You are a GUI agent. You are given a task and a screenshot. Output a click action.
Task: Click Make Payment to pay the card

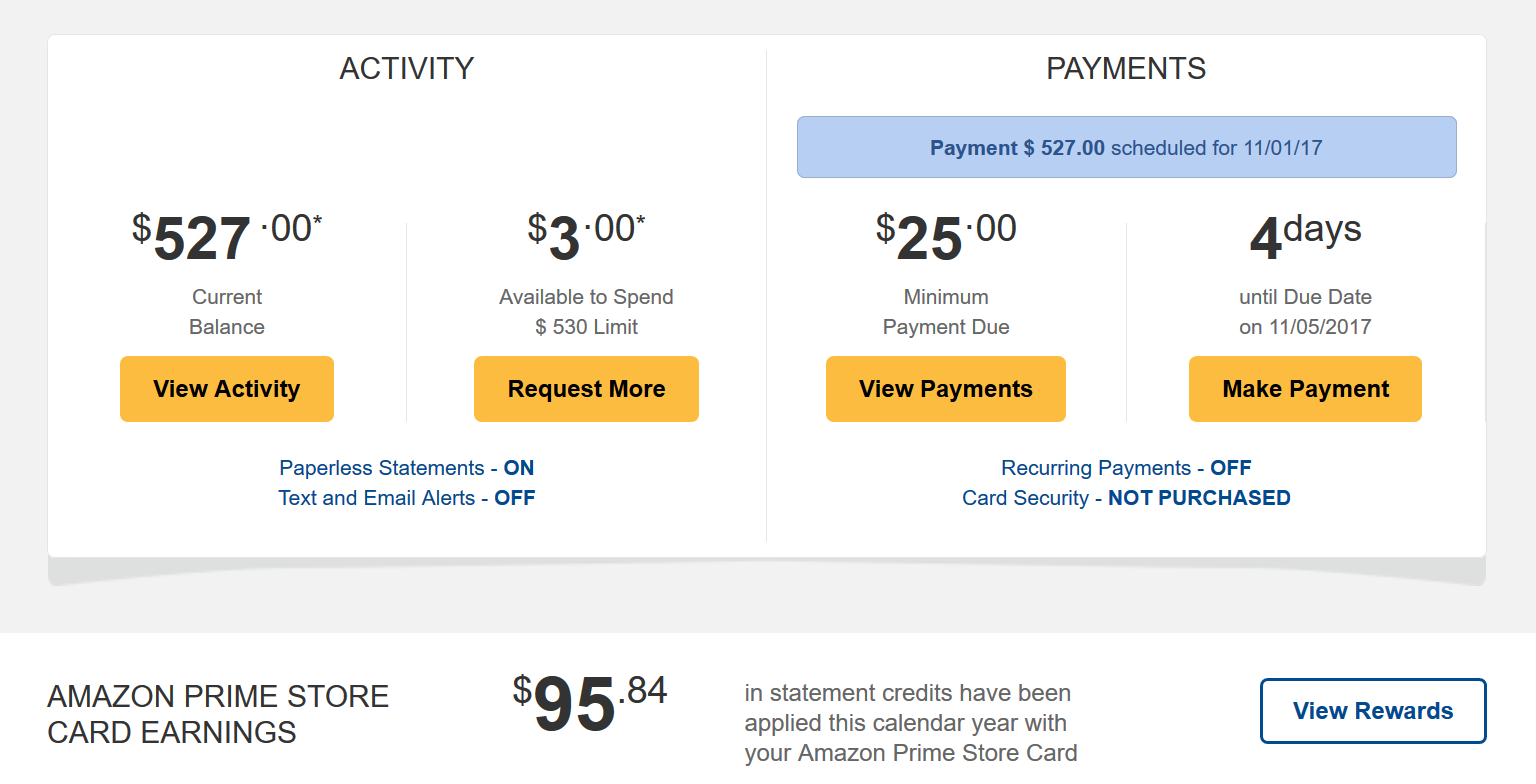[1305, 388]
